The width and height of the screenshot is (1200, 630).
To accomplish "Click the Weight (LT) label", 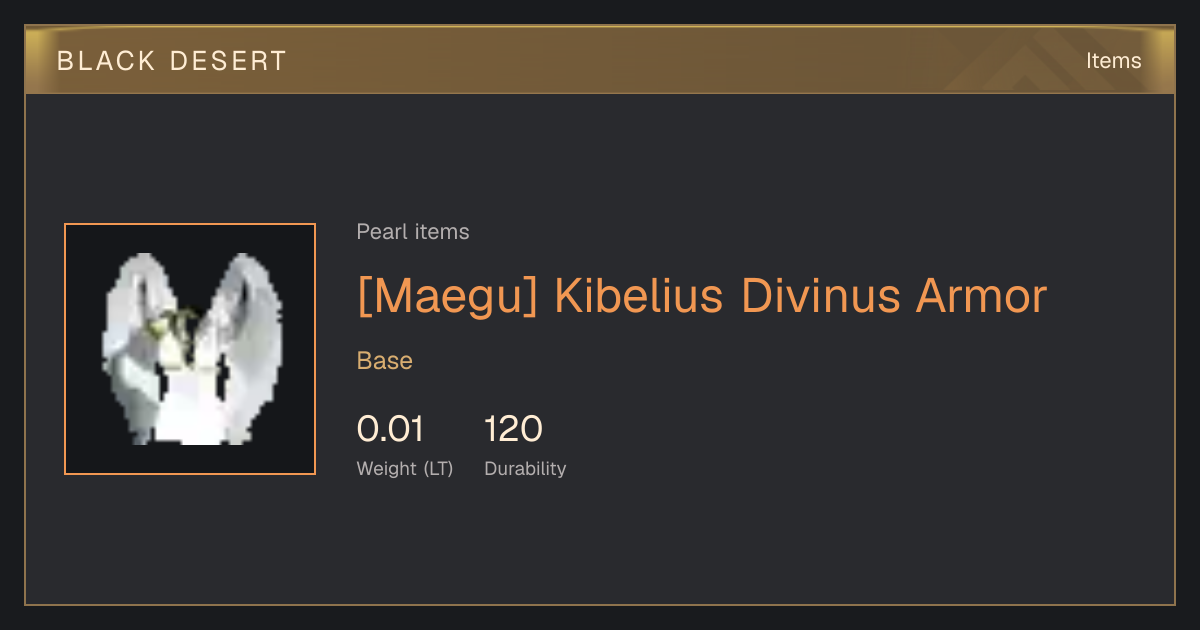I will (405, 468).
